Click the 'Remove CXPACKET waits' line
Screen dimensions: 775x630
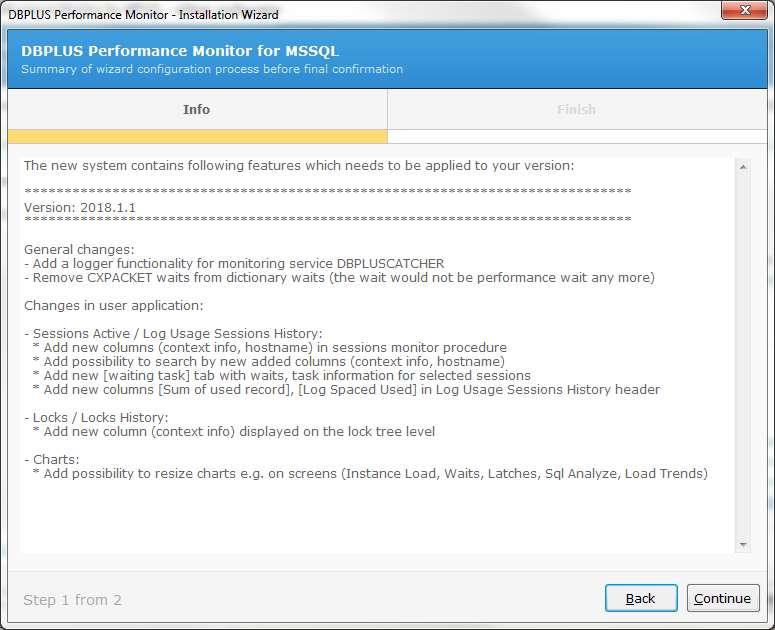340,277
